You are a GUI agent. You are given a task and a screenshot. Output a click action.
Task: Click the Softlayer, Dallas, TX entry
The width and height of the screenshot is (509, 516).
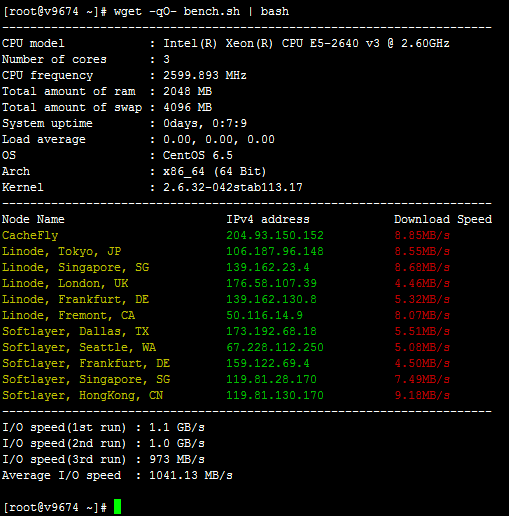click(75, 331)
